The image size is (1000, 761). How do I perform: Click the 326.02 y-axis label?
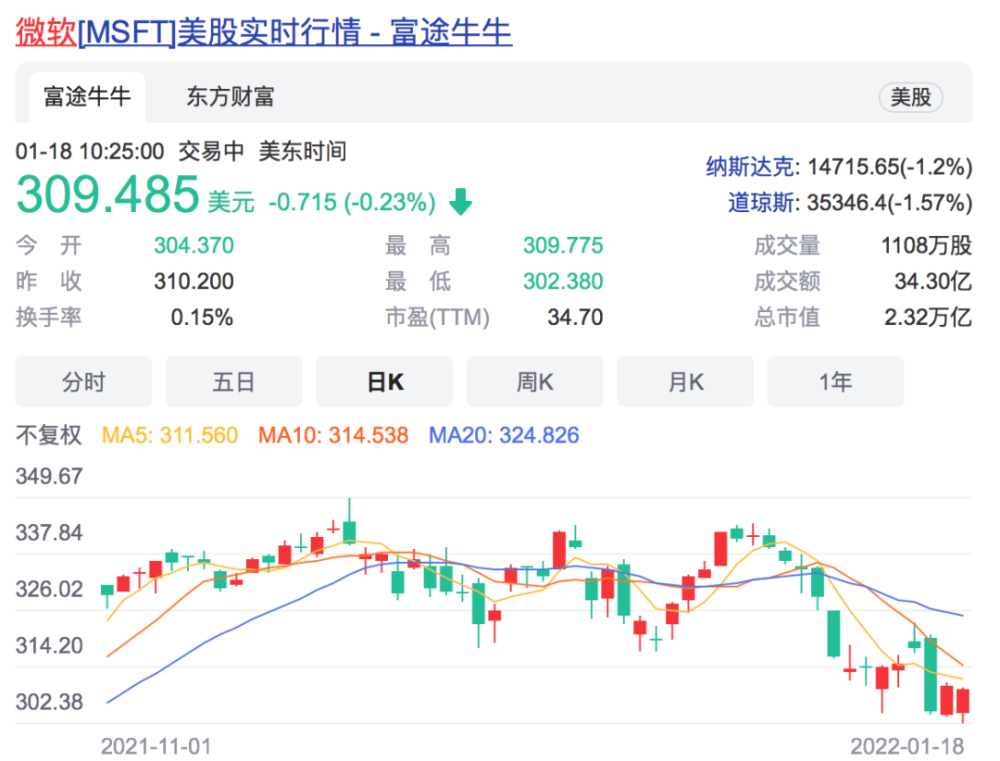49,589
